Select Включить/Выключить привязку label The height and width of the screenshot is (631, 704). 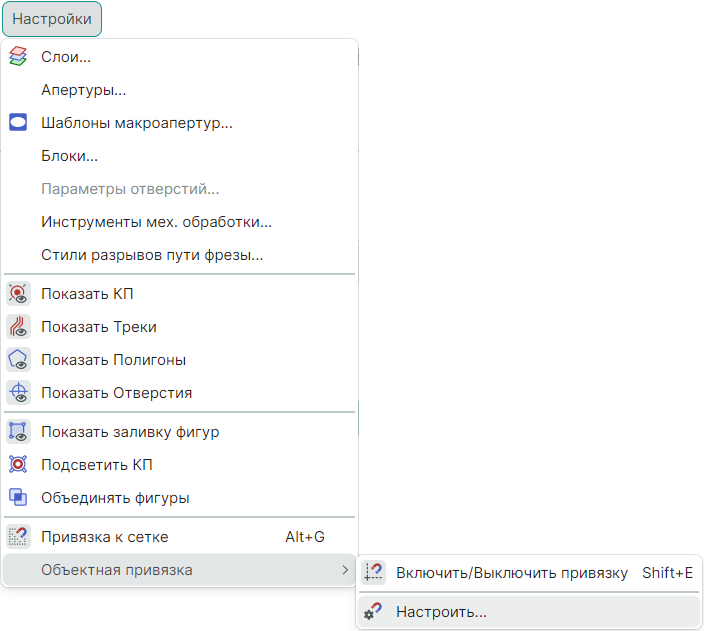pyautogui.click(x=512, y=573)
